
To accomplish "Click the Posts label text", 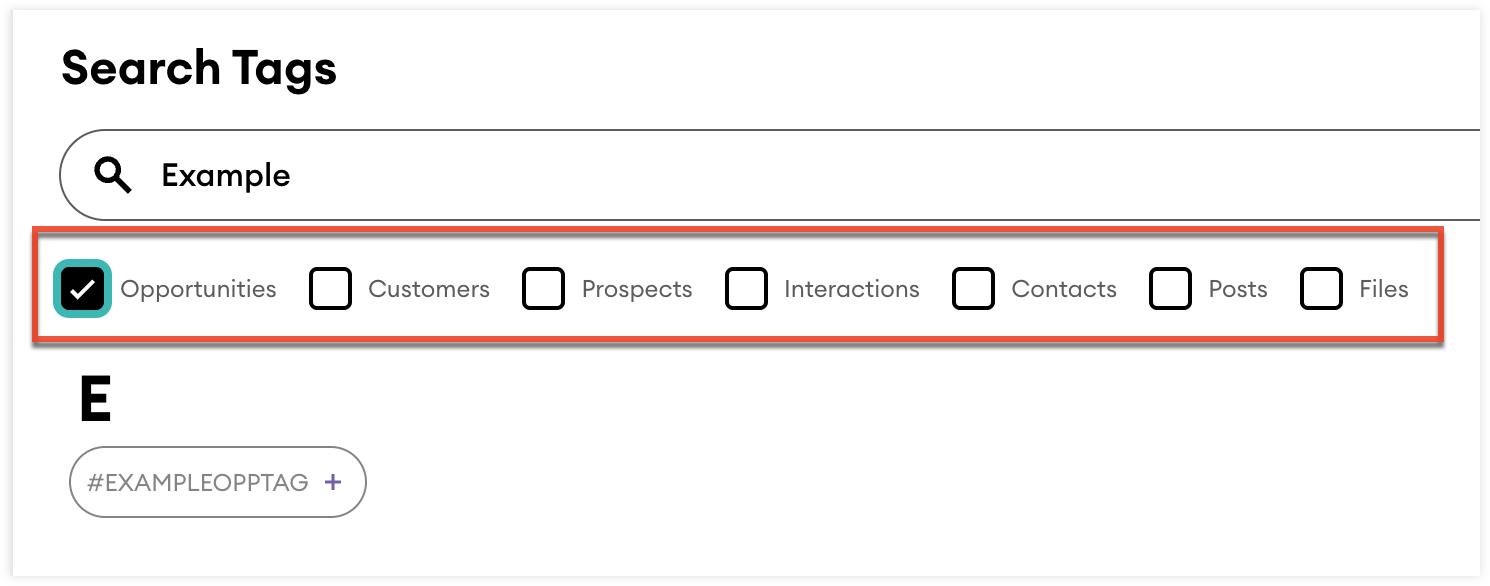I will pos(1238,289).
